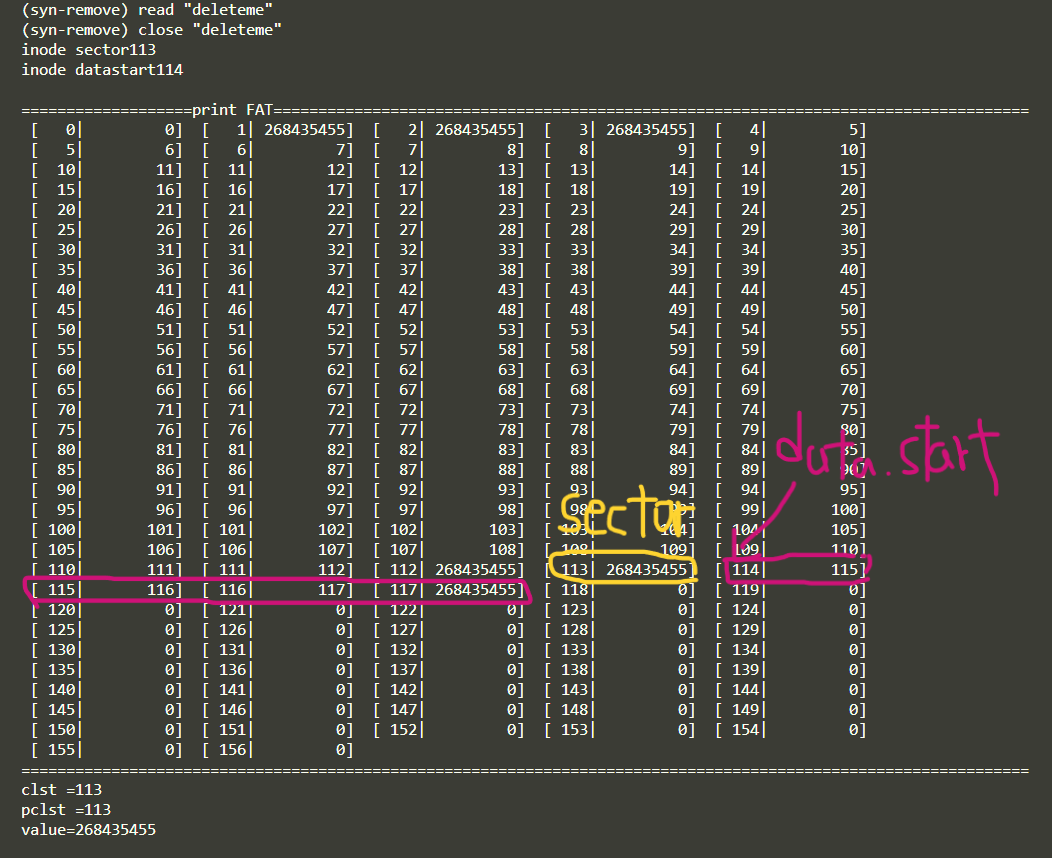
Task: Select the 'value=268435455' line at bottom
Action: (88, 830)
